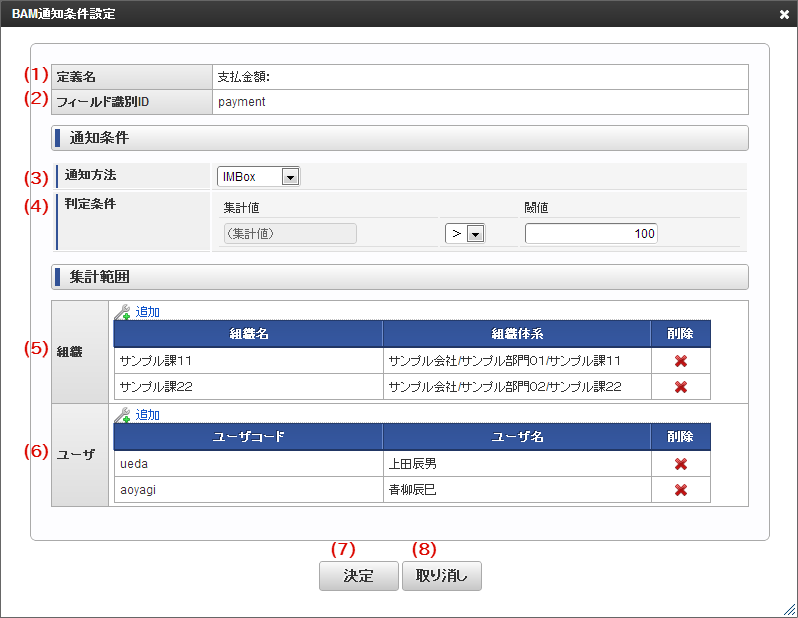Click the 閾値 threshold input field

(590, 233)
